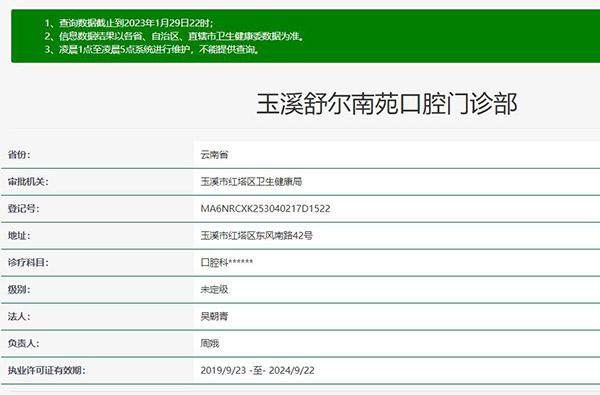Click the validity period 2019/9/23 -至- 2024/9/22
Screen dimensions: 600x395
click(258, 371)
